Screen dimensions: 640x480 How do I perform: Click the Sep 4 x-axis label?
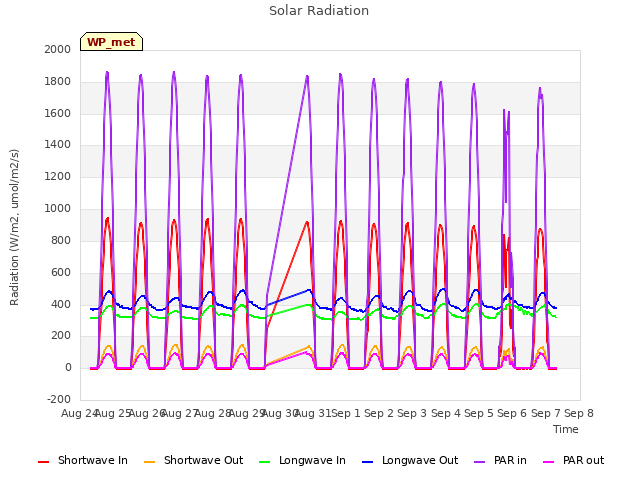[x=446, y=413]
